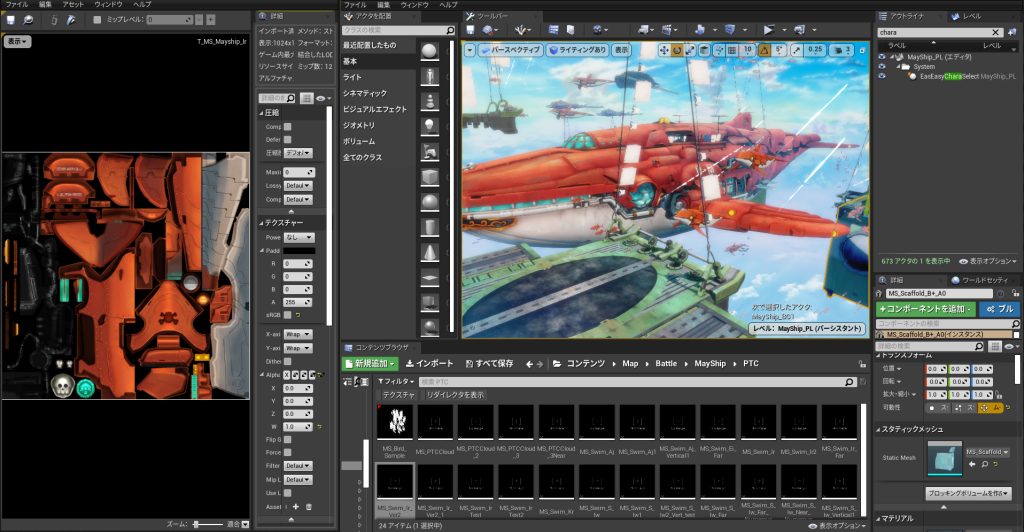The width and height of the screenshot is (1024, 532).
Task: Click コンポーネントを追加 green button
Action: click(x=926, y=309)
